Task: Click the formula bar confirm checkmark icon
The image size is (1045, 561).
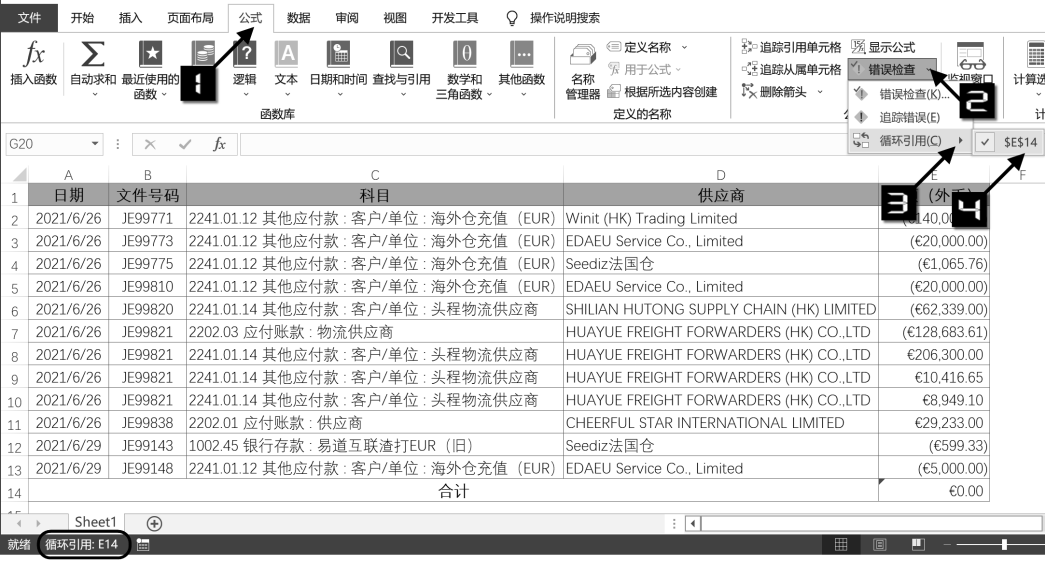Action: click(x=185, y=144)
